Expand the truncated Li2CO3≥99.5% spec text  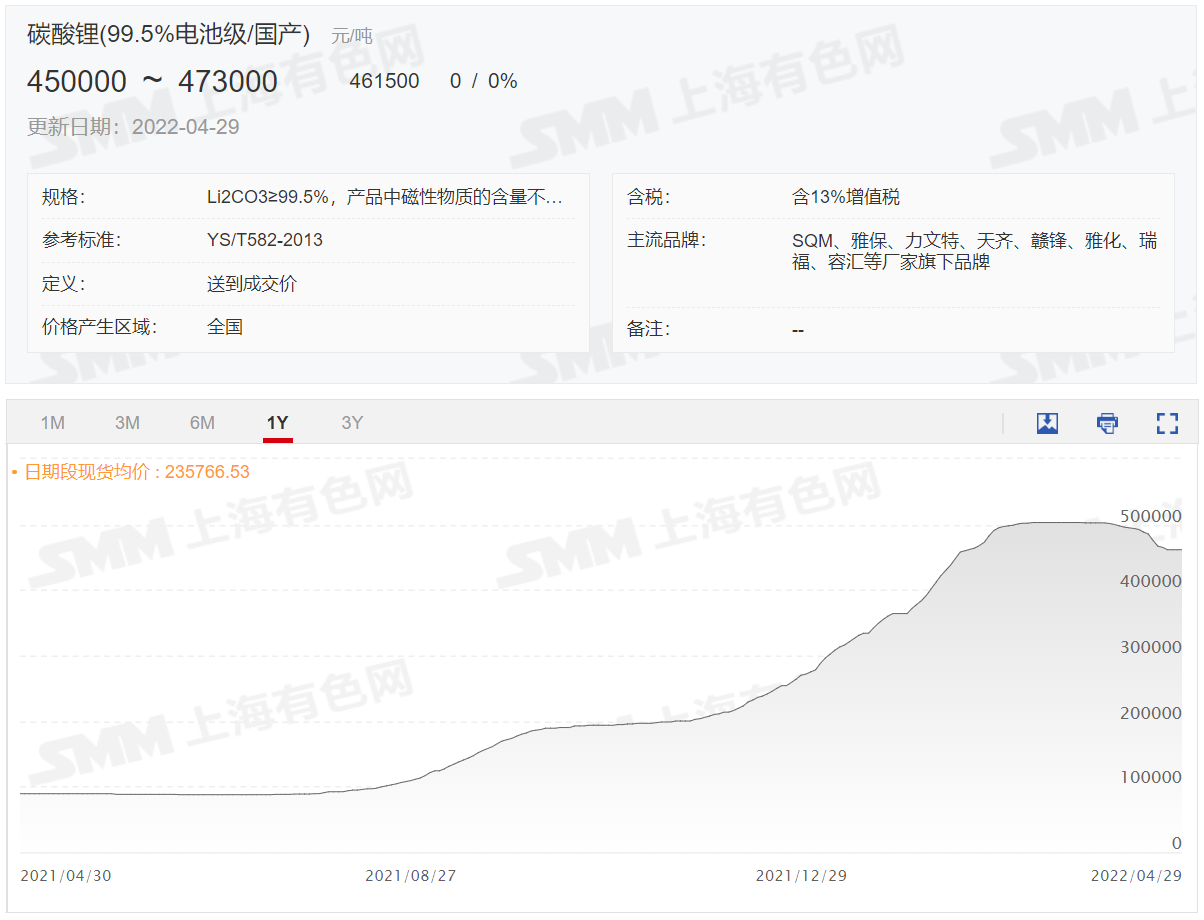385,197
